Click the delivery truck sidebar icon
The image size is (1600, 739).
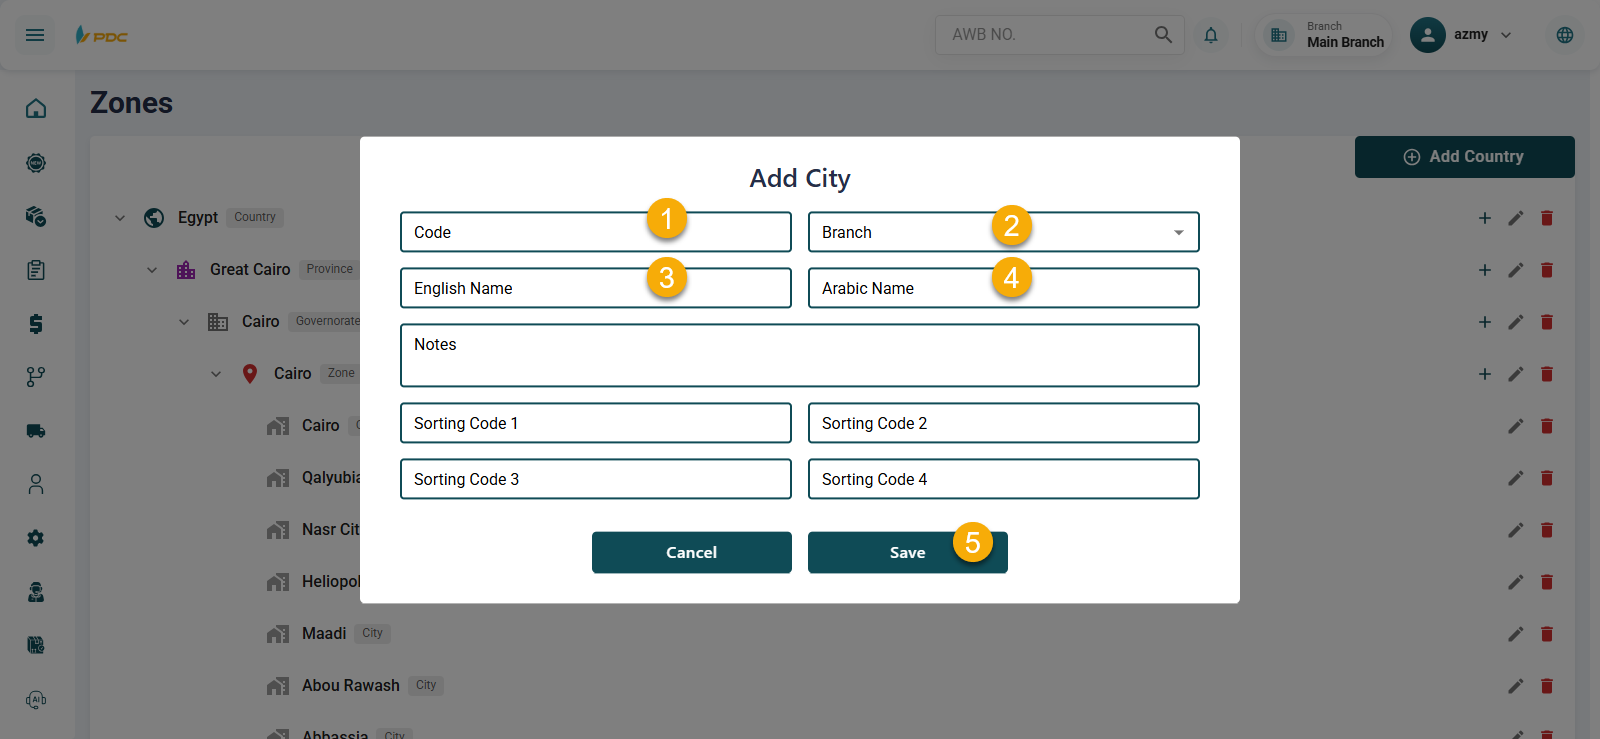click(x=36, y=431)
